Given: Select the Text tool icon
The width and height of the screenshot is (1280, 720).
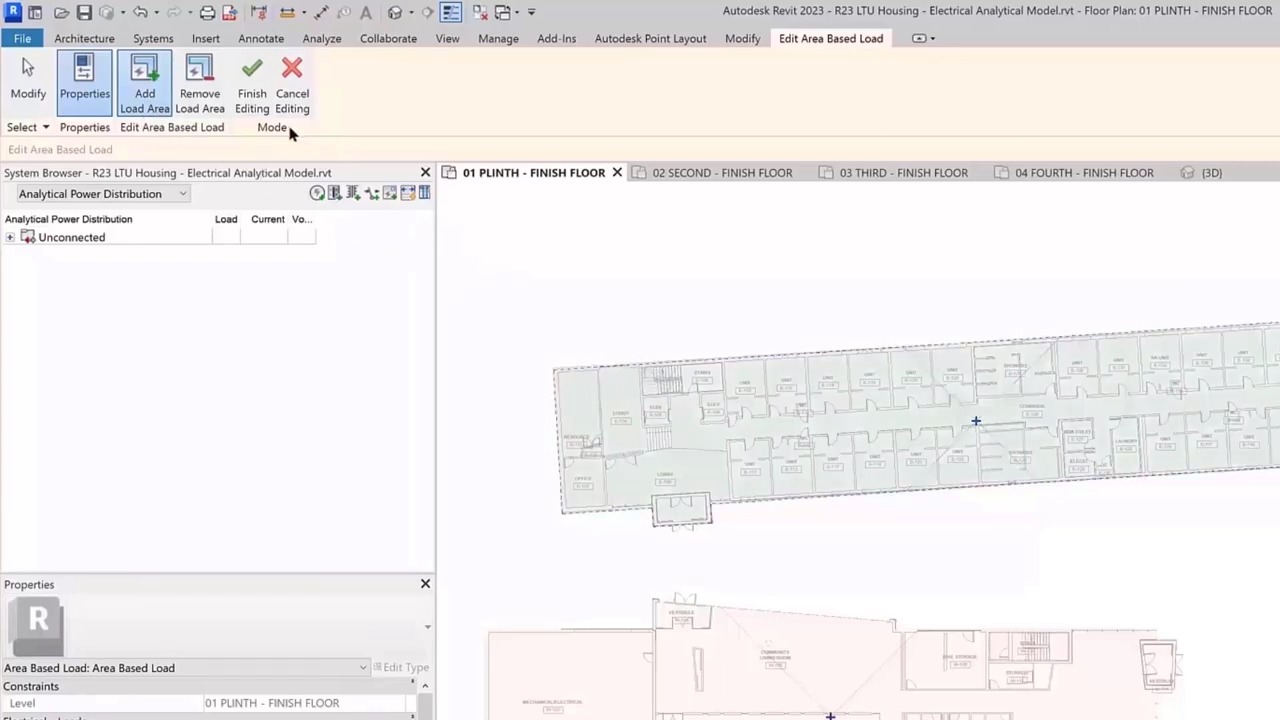Looking at the screenshot, I should pyautogui.click(x=366, y=12).
